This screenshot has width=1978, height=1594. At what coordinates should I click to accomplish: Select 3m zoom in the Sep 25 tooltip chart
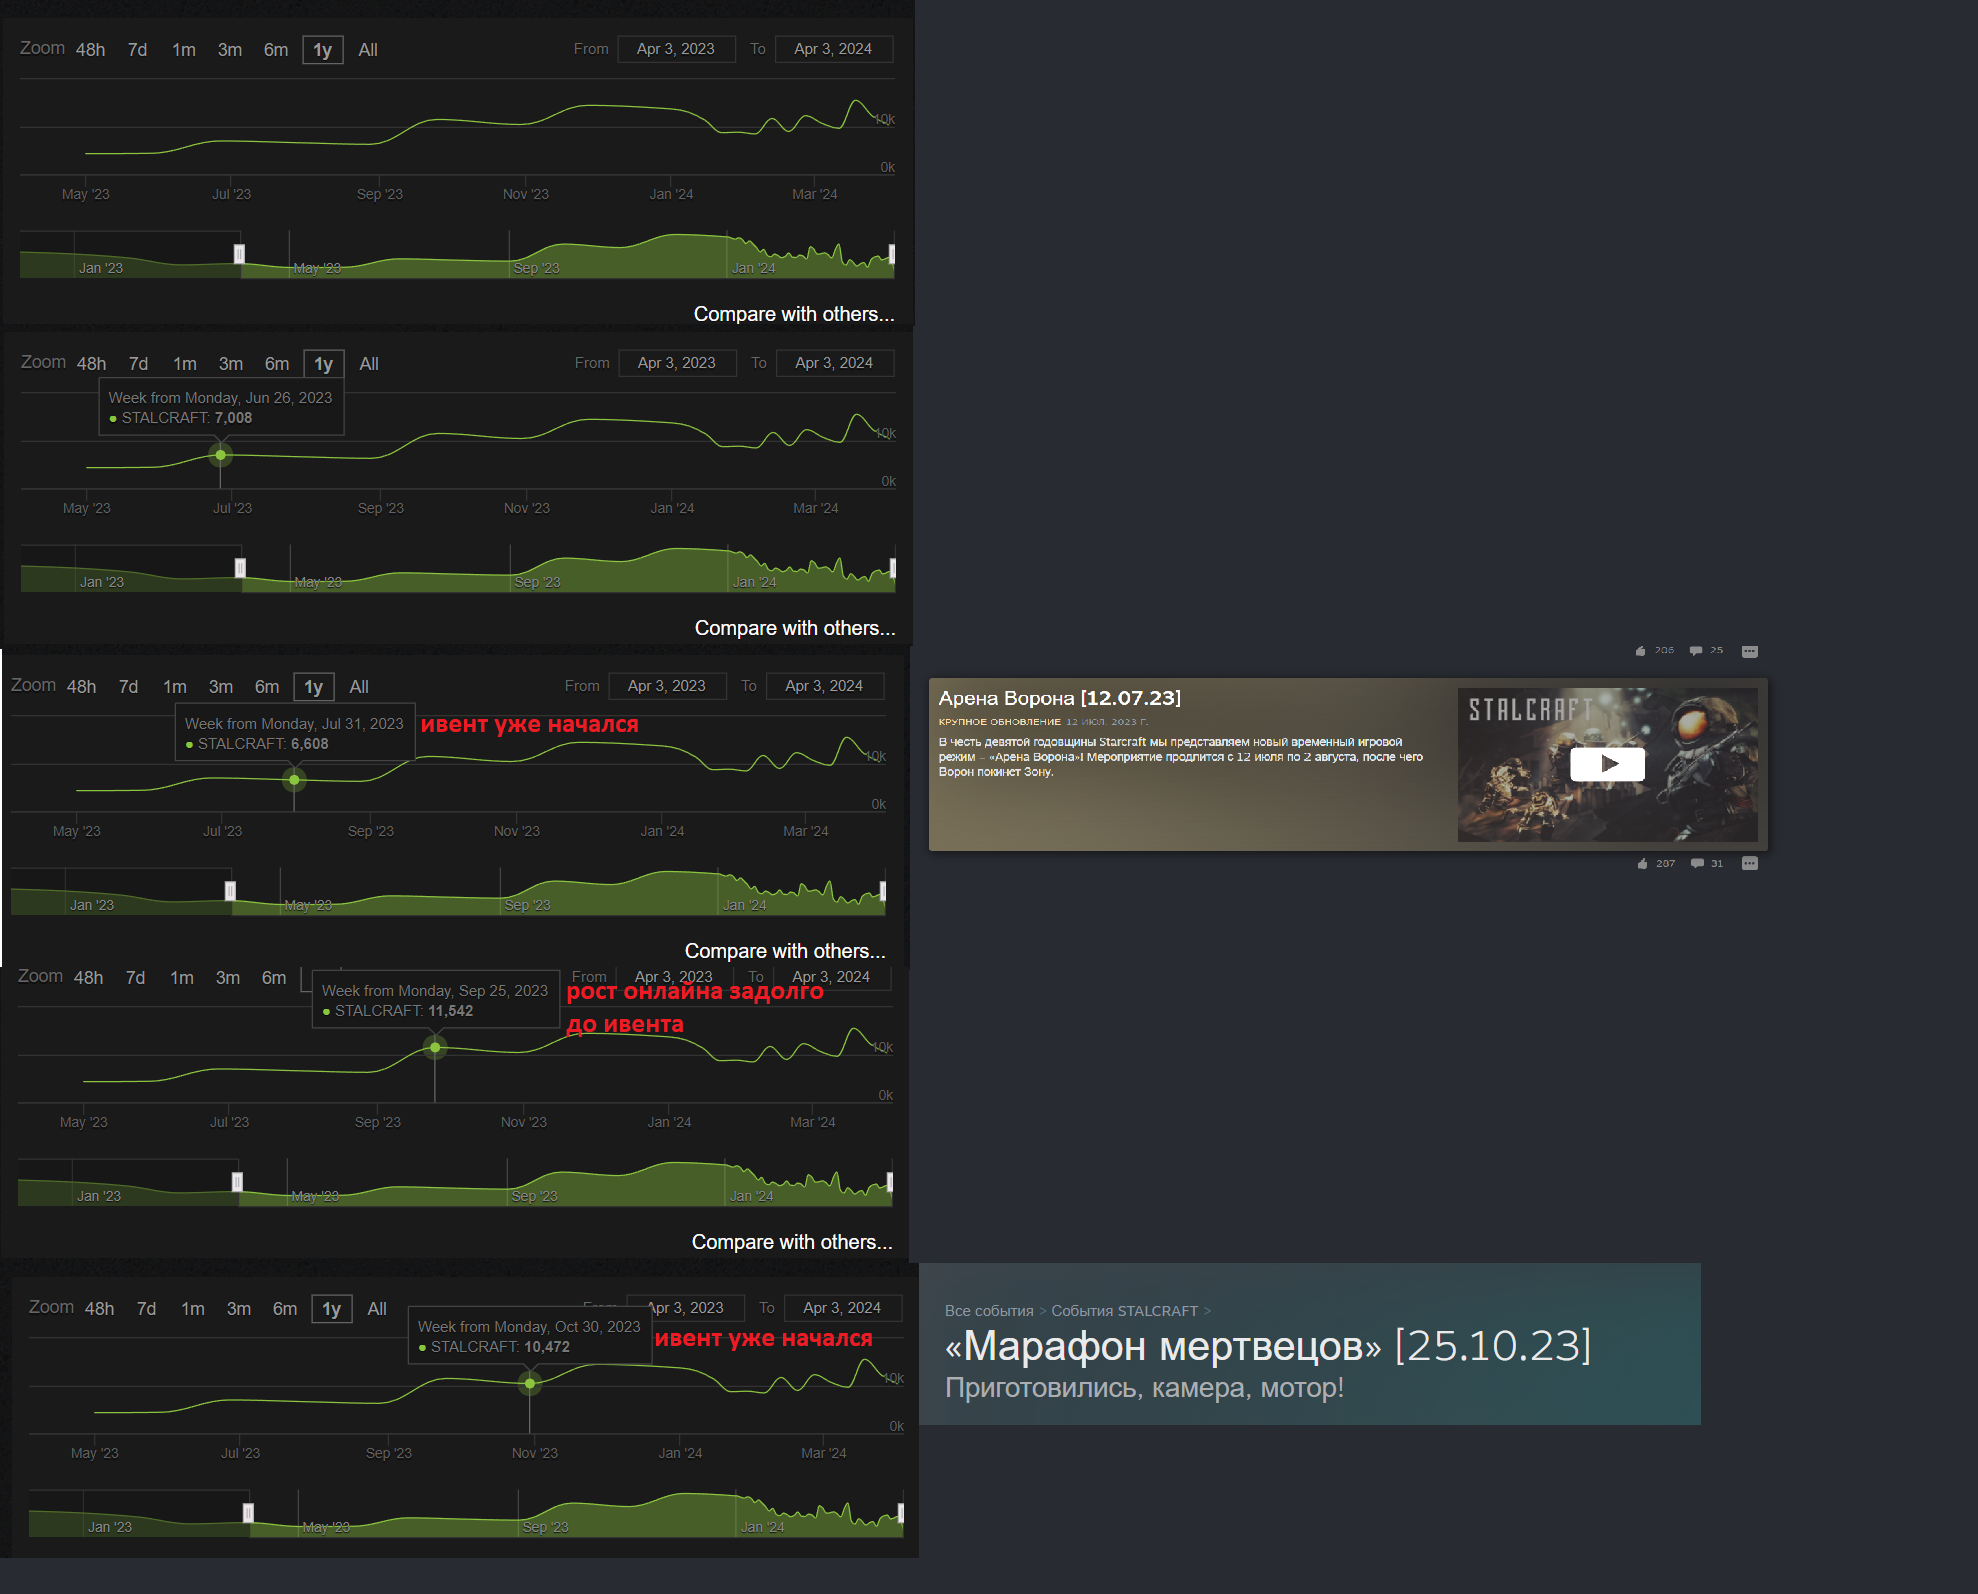click(x=227, y=978)
